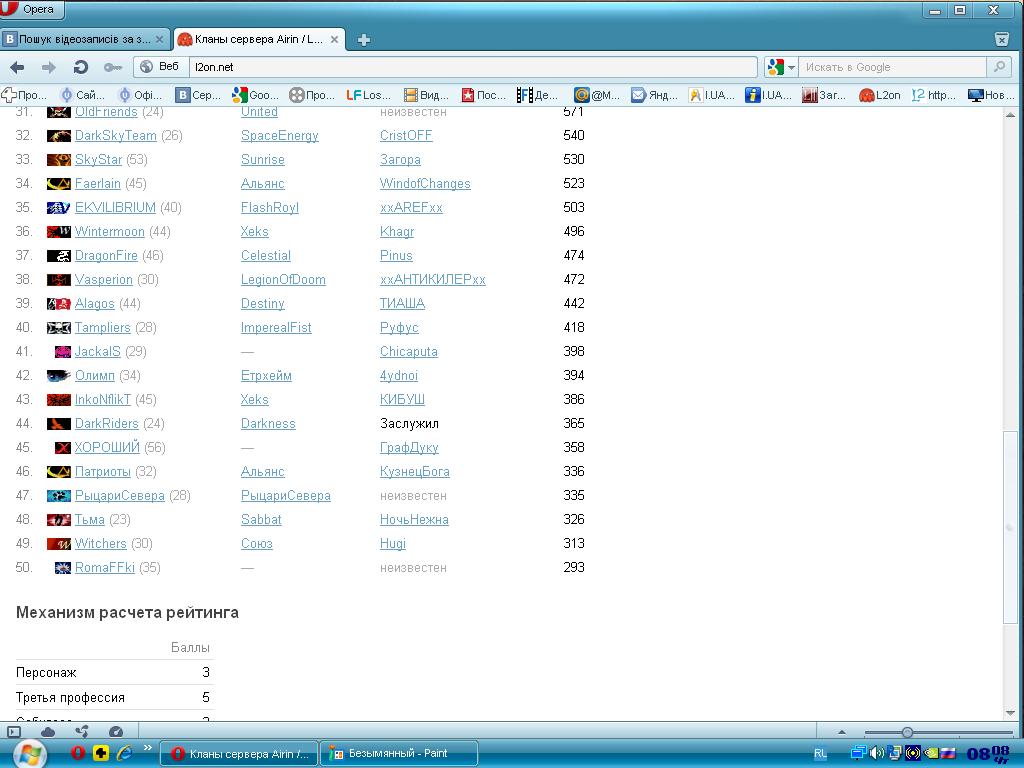Click the Opera Unite share icon
Image resolution: width=1024 pixels, height=768 pixels.
pos(82,732)
